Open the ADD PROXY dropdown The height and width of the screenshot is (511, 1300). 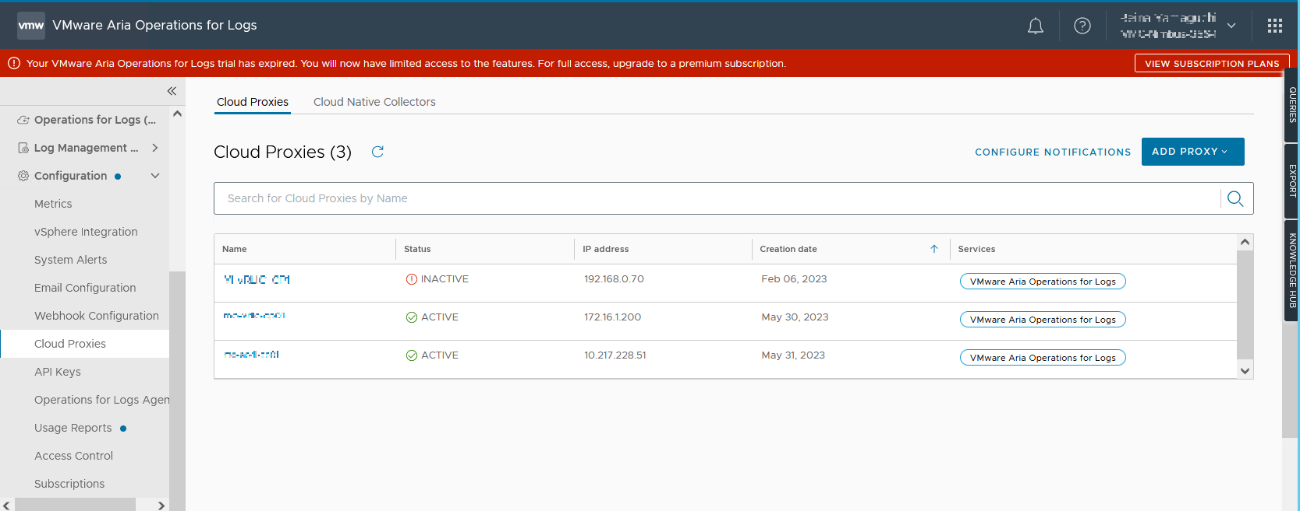(1193, 152)
